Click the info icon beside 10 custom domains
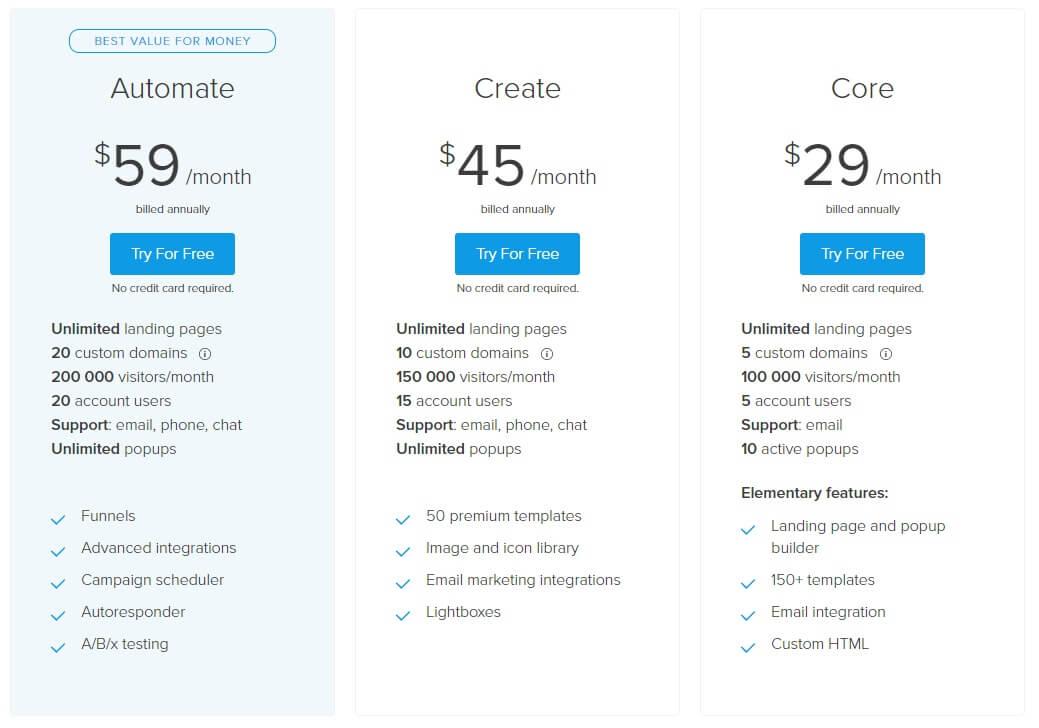This screenshot has height=728, width=1039. coord(547,354)
